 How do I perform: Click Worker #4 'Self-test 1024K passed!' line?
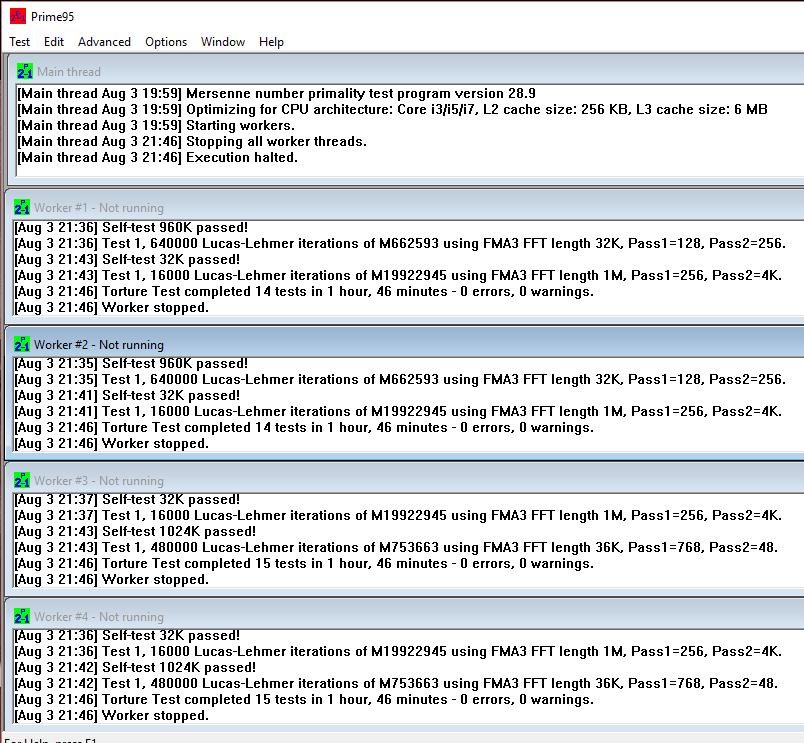[x=135, y=667]
